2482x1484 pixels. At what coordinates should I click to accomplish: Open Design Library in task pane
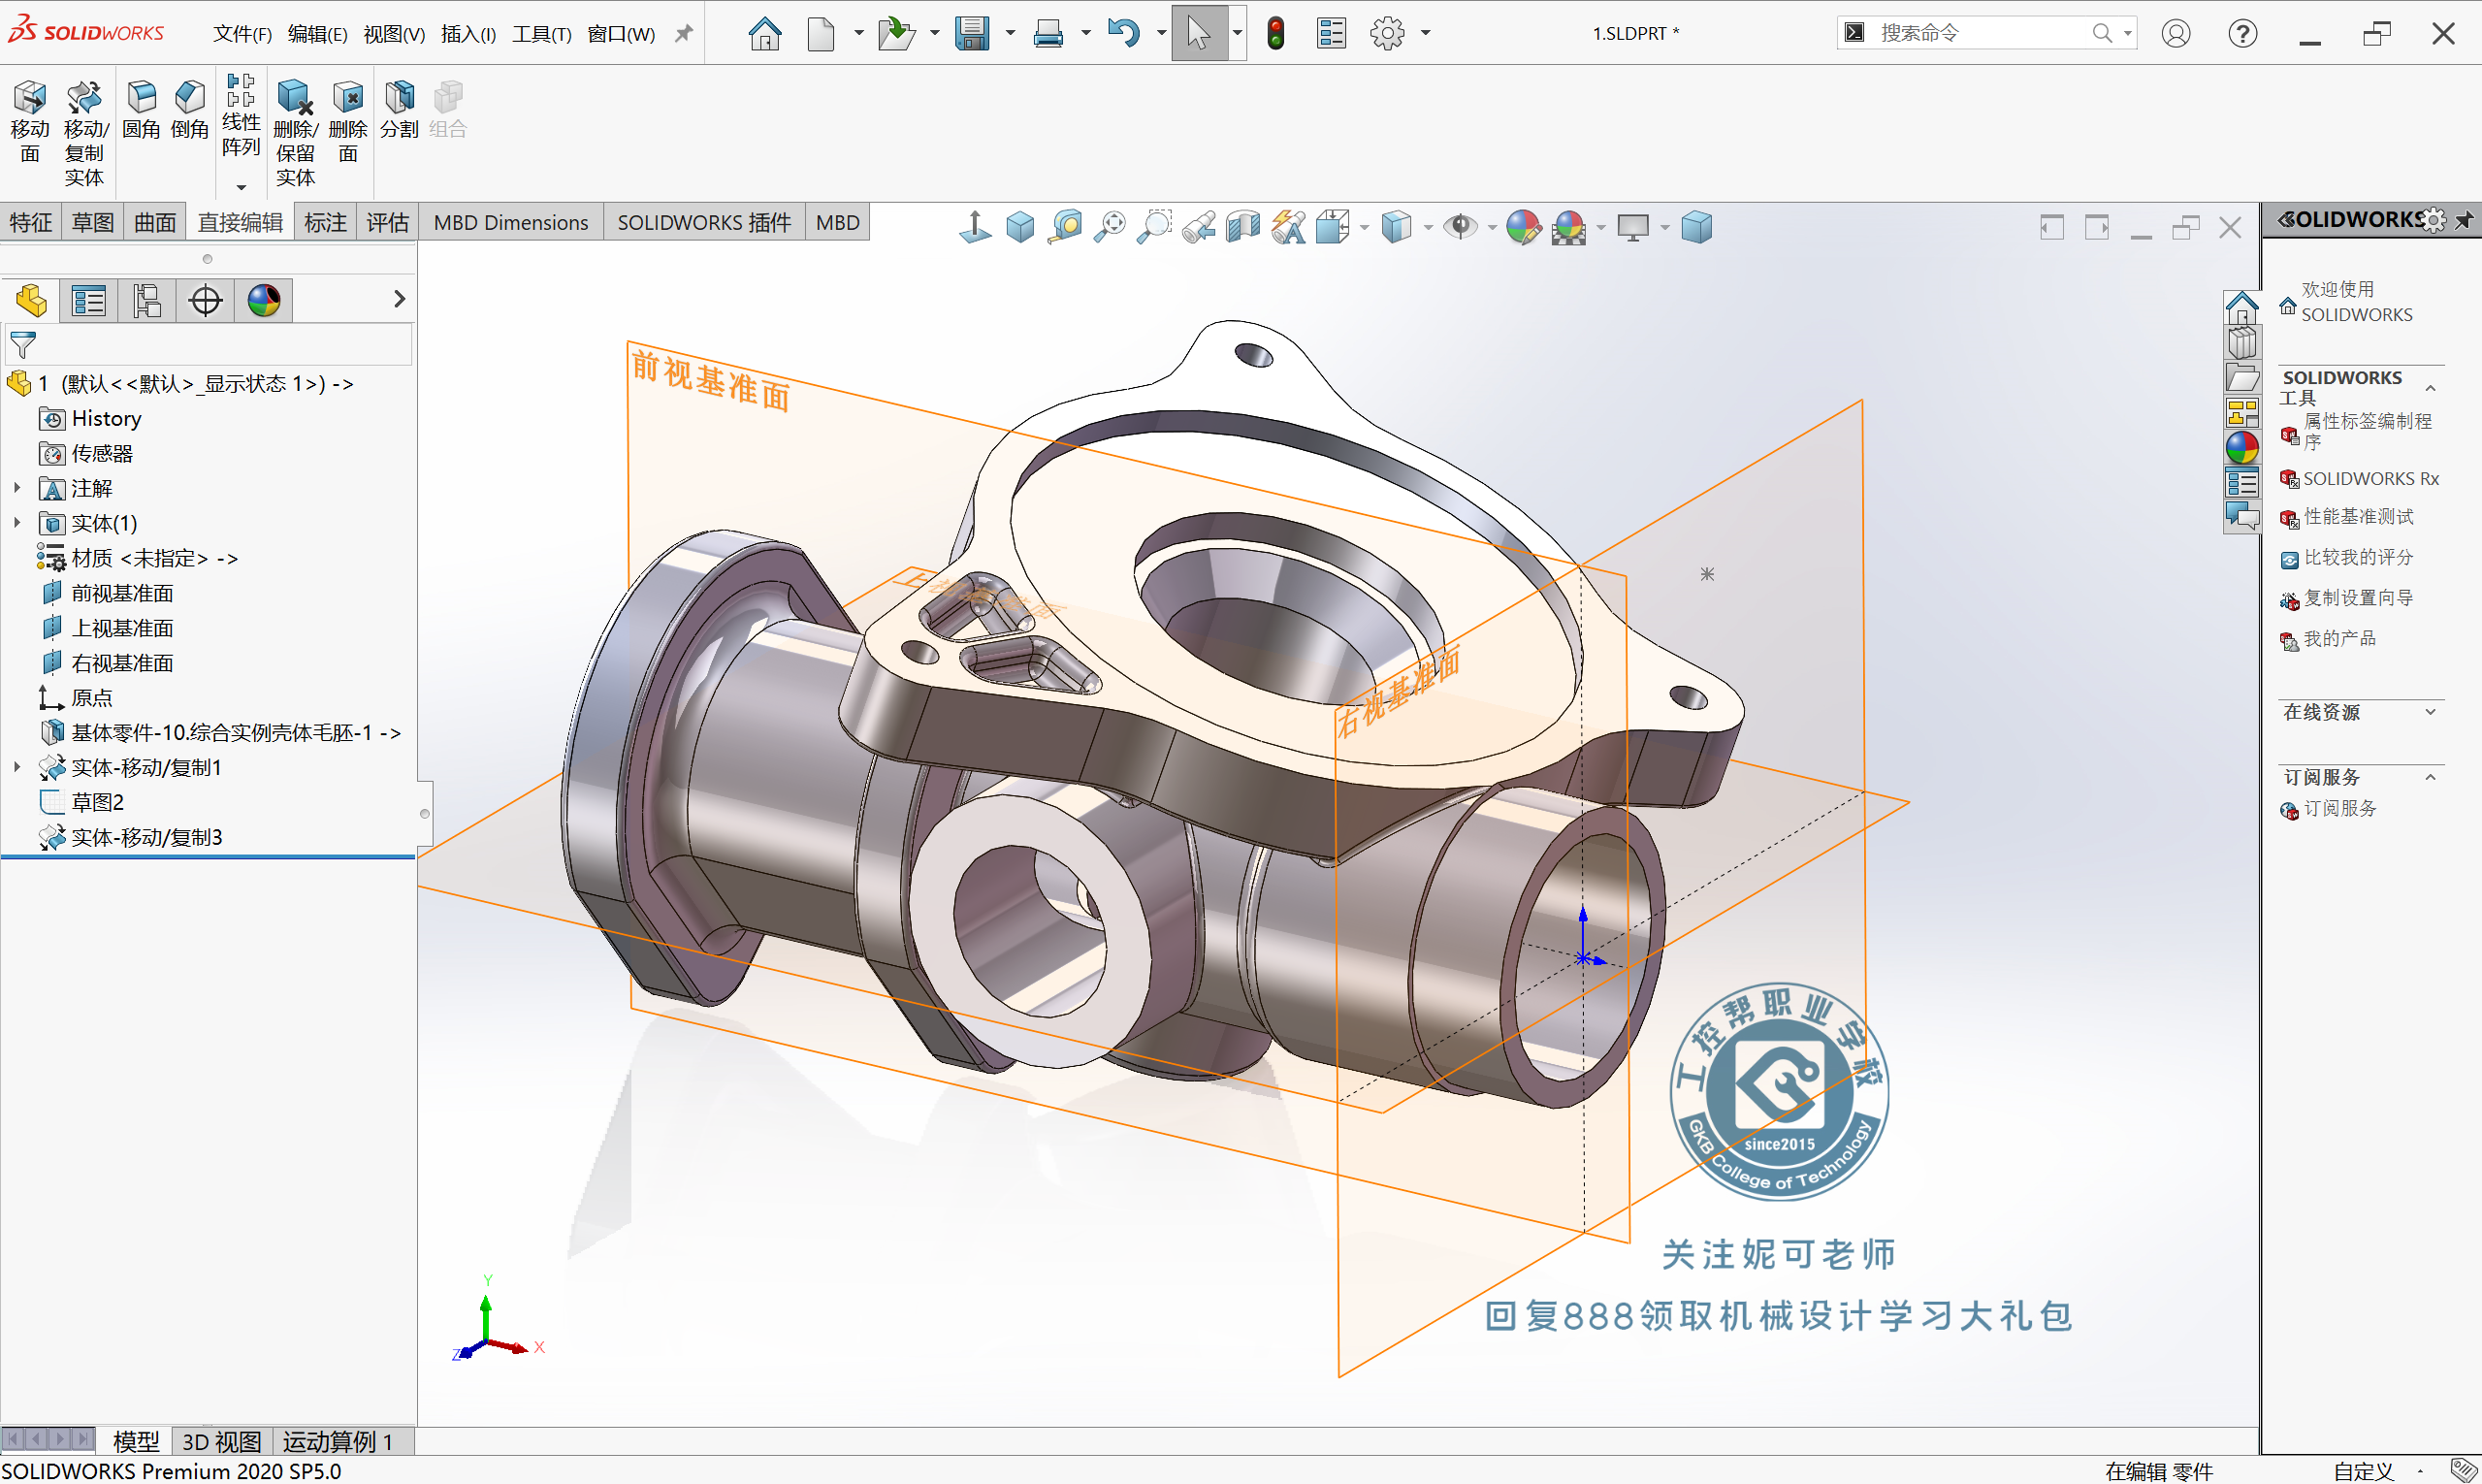click(x=2242, y=343)
